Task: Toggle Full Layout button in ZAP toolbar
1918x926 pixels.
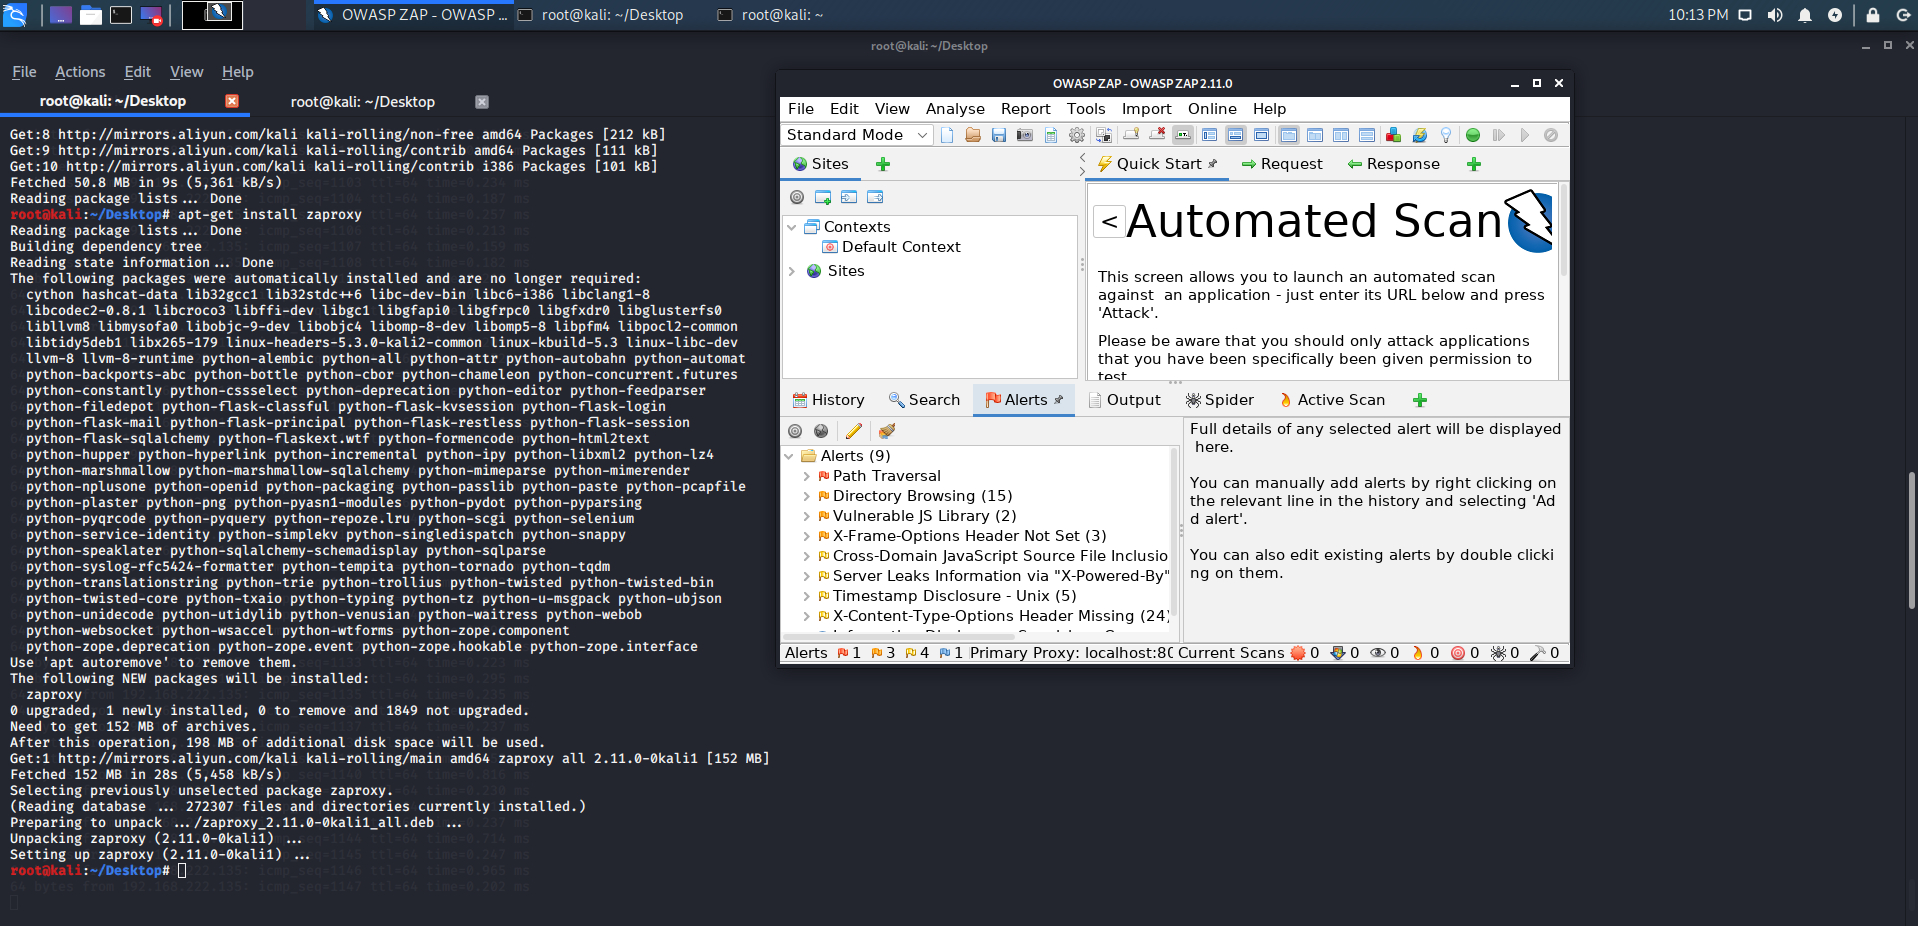Action: (x=1261, y=135)
